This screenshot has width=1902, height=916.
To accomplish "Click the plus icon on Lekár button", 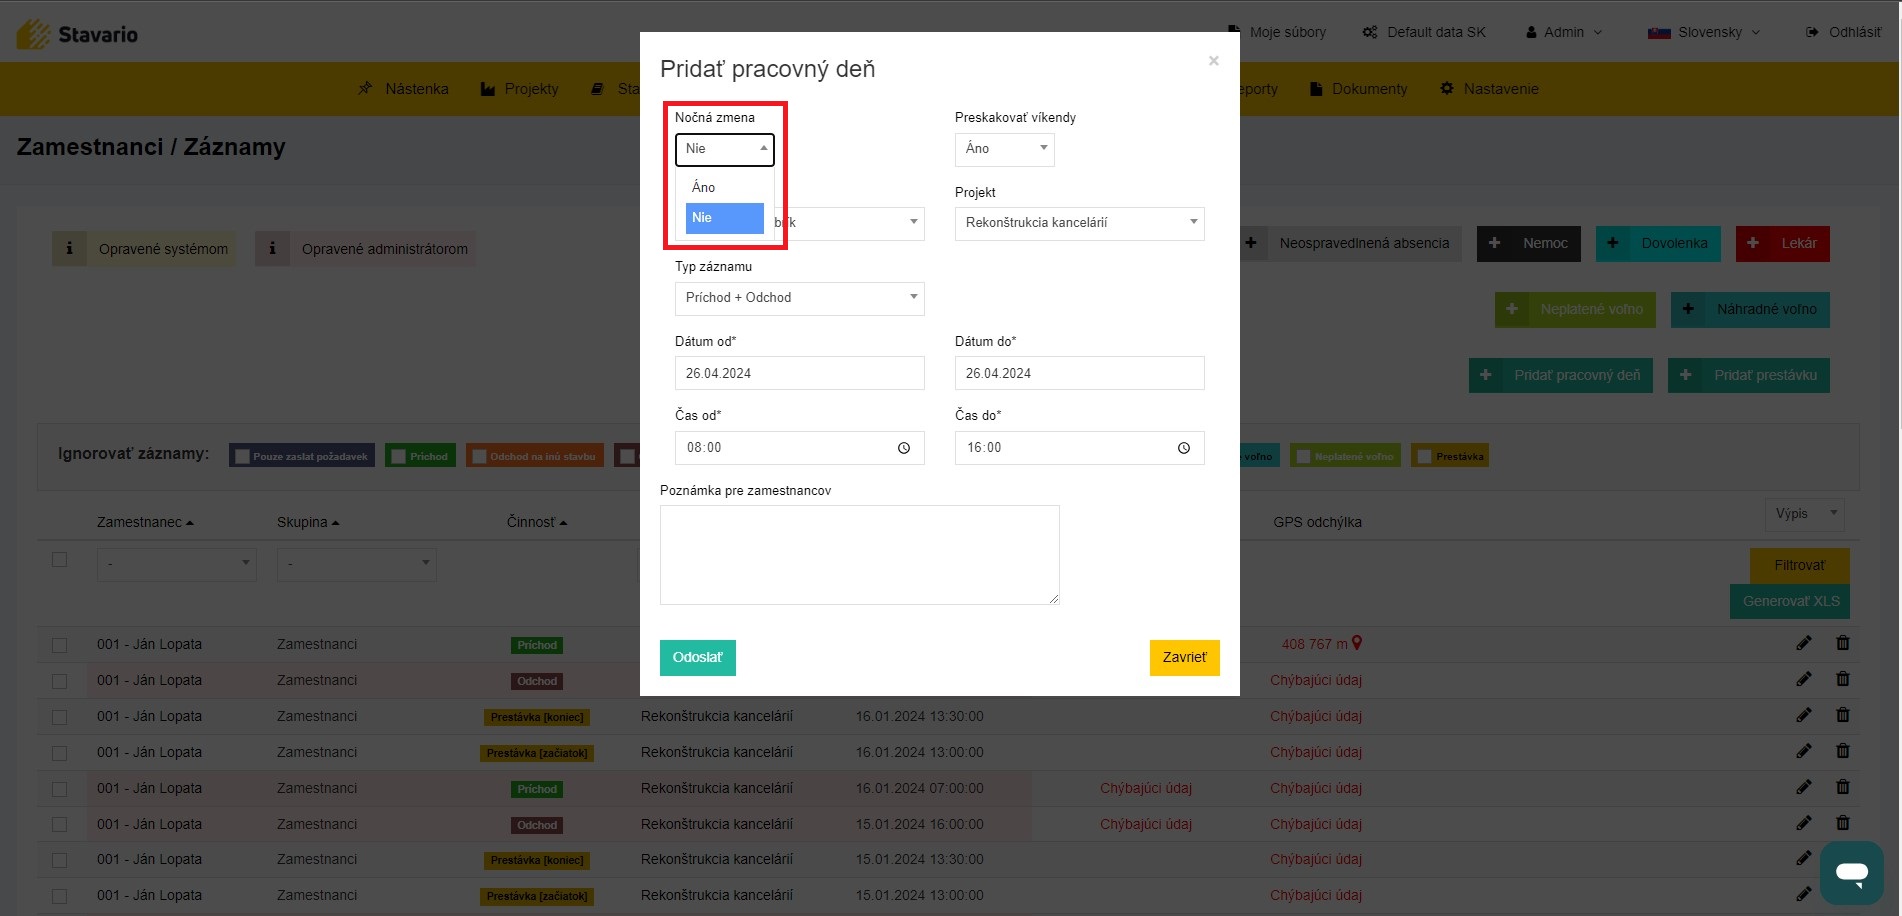I will pyautogui.click(x=1752, y=243).
